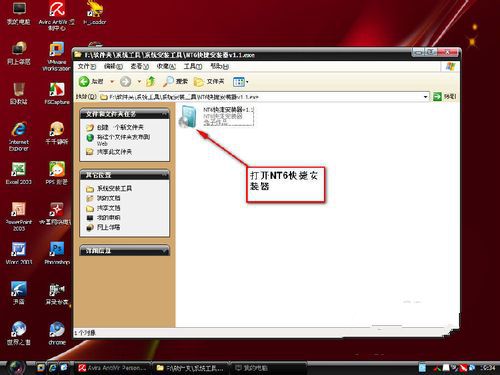Open the File menu
The width and height of the screenshot is (500, 375).
pyautogui.click(x=87, y=66)
